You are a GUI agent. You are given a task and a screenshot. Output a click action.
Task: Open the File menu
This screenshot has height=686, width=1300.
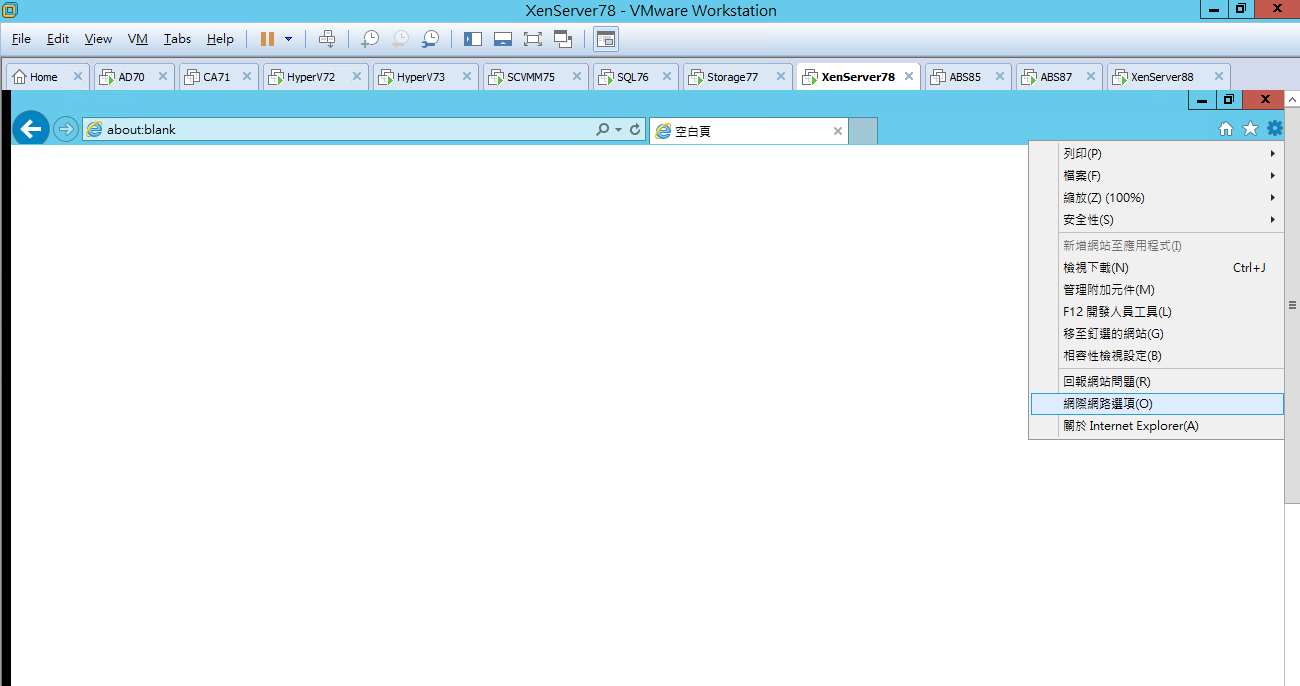21,39
